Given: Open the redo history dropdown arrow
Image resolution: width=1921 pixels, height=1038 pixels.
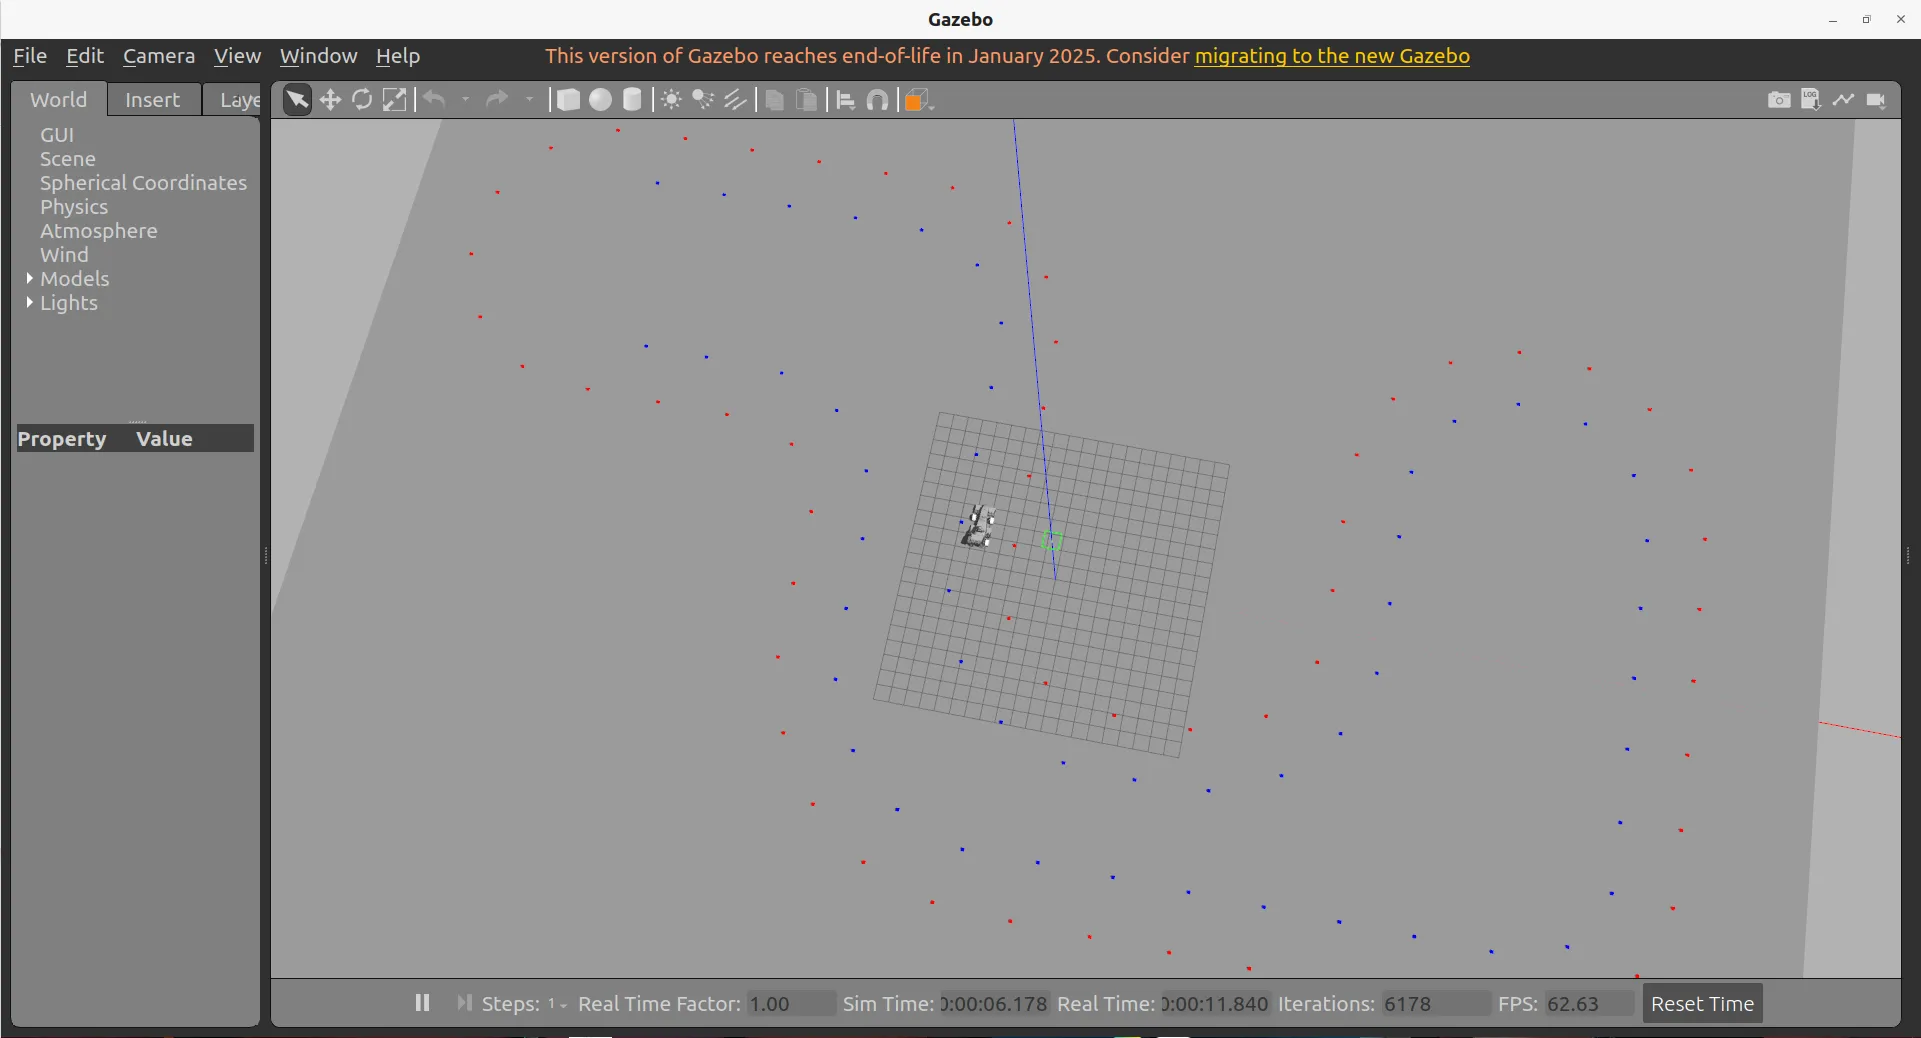Looking at the screenshot, I should pos(530,100).
